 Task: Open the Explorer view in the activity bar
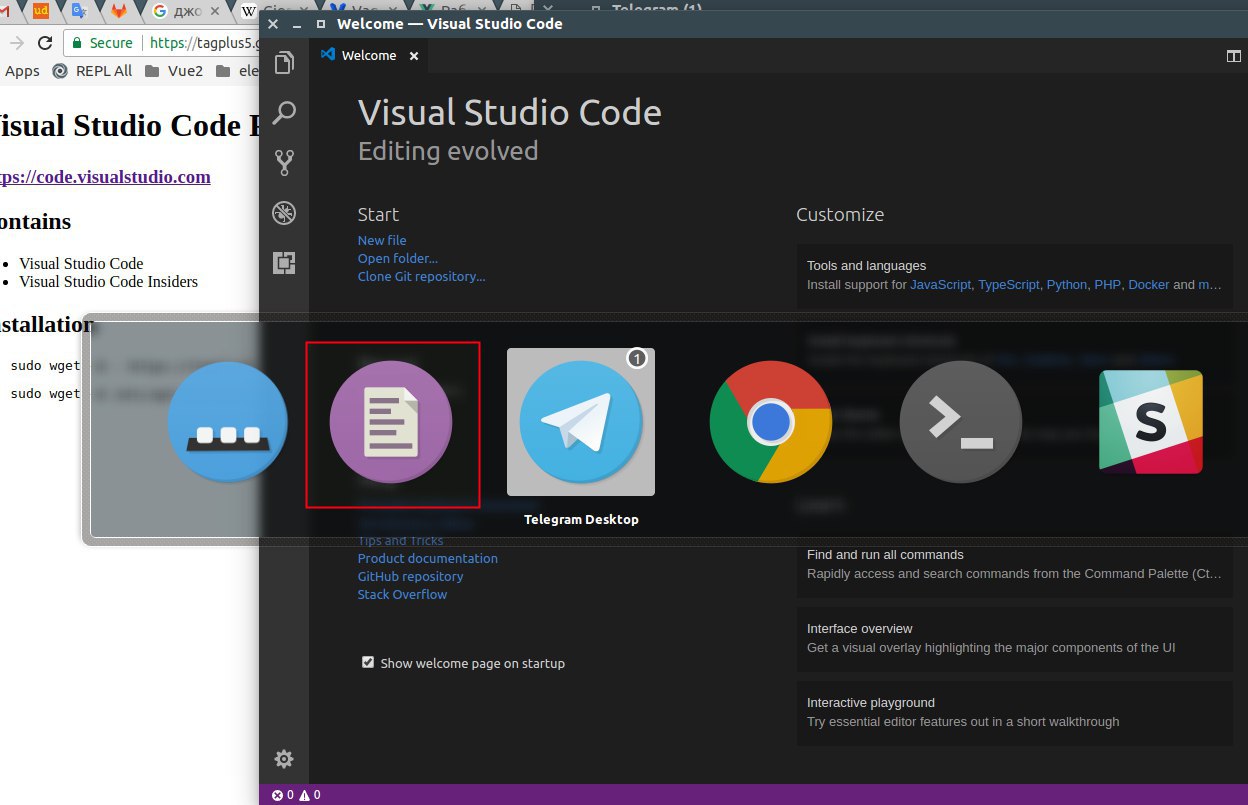pyautogui.click(x=284, y=63)
